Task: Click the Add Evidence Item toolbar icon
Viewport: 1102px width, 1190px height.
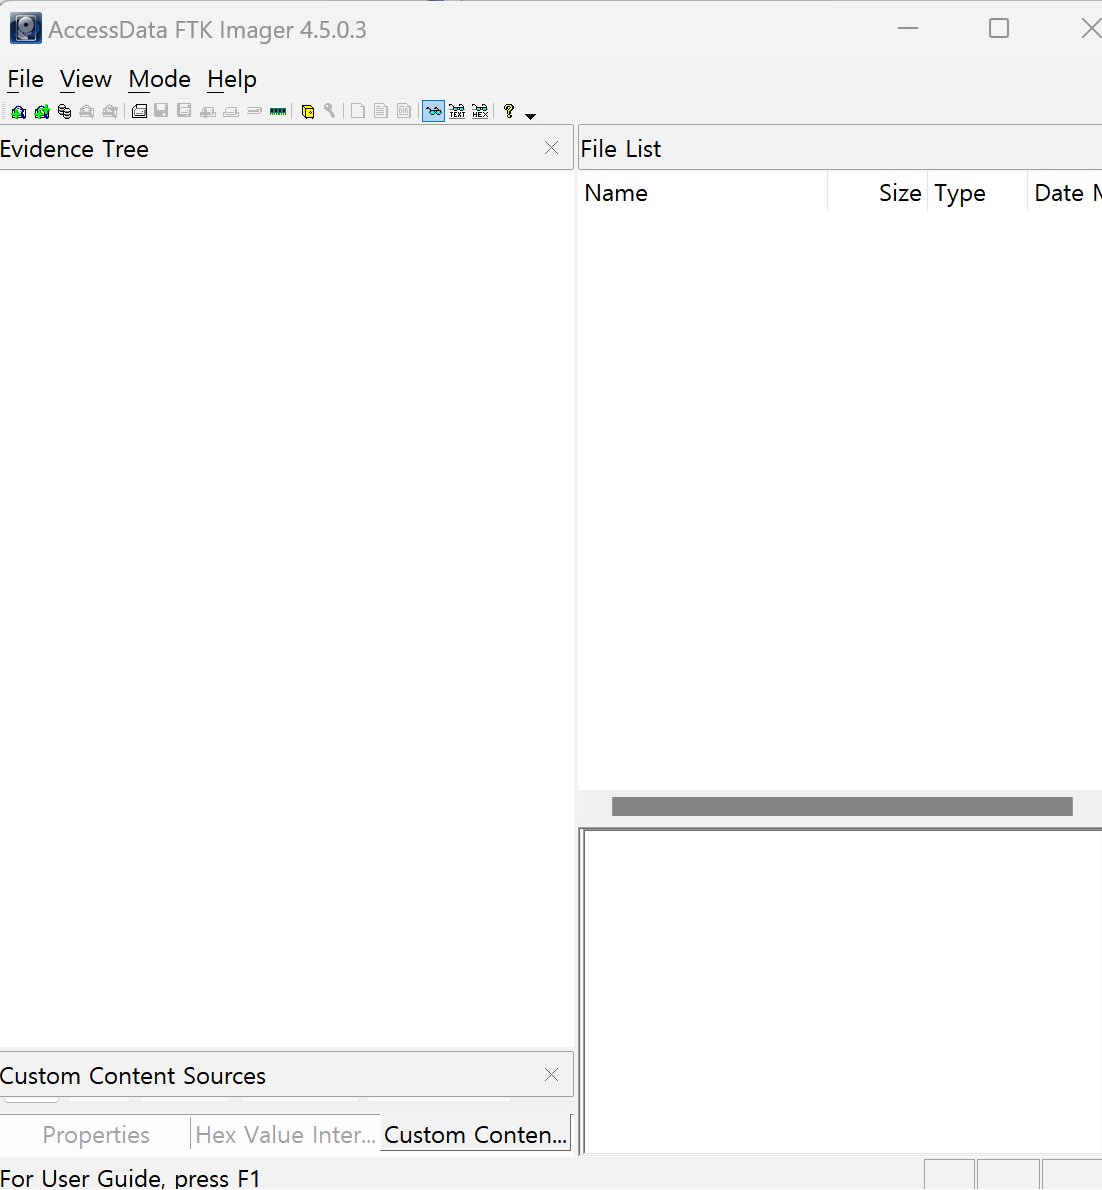Action: coord(19,112)
